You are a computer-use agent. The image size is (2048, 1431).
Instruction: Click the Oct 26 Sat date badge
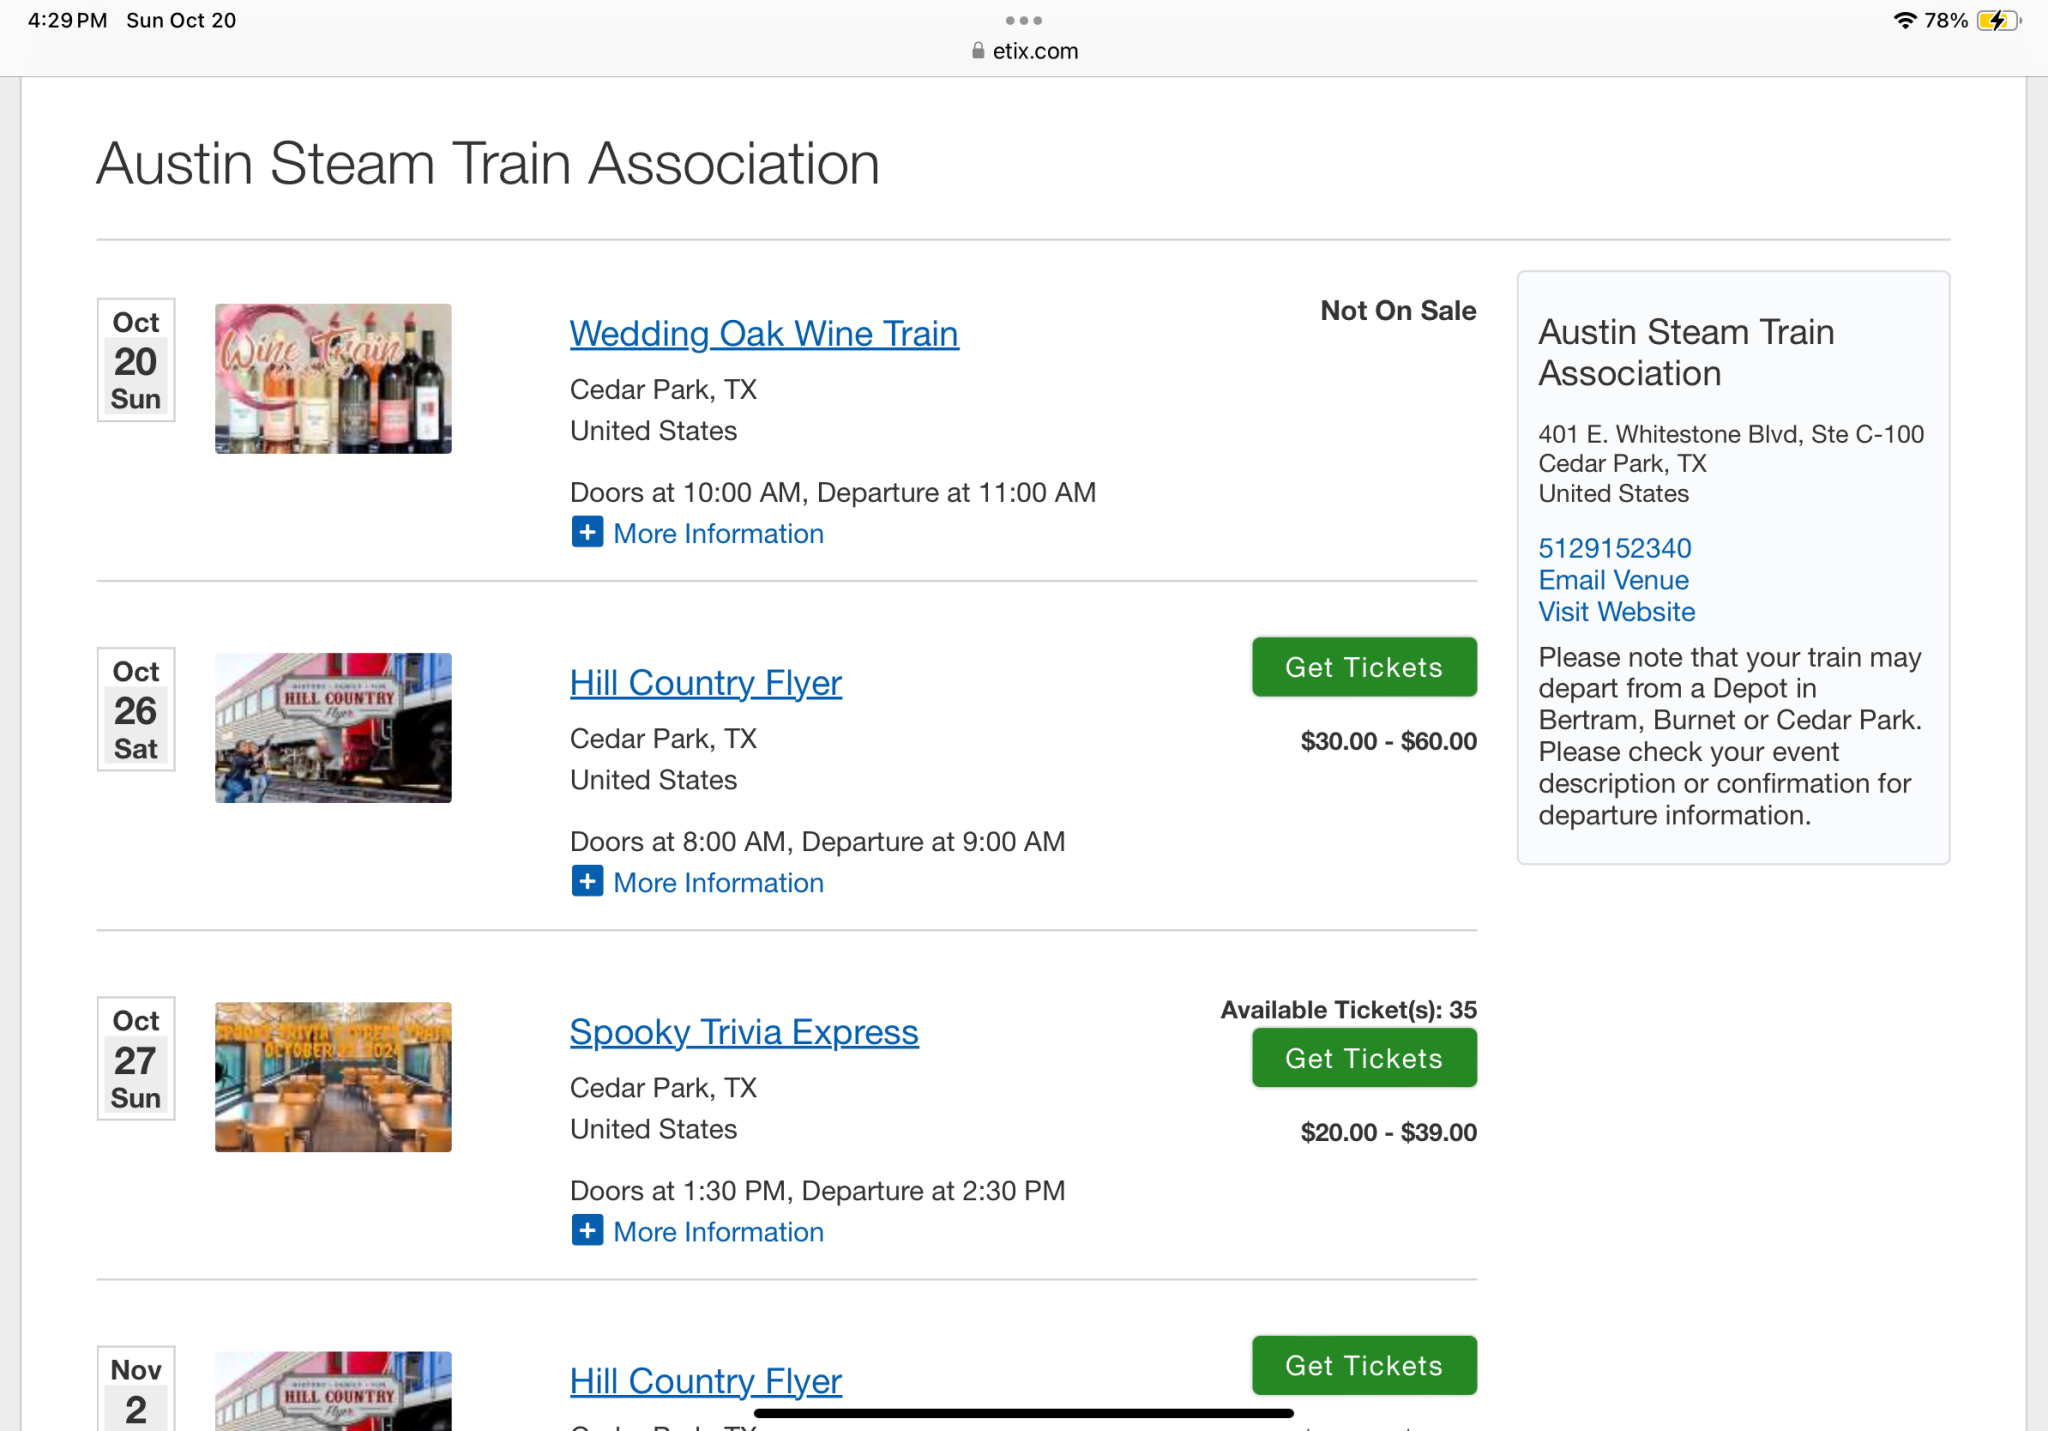[136, 709]
